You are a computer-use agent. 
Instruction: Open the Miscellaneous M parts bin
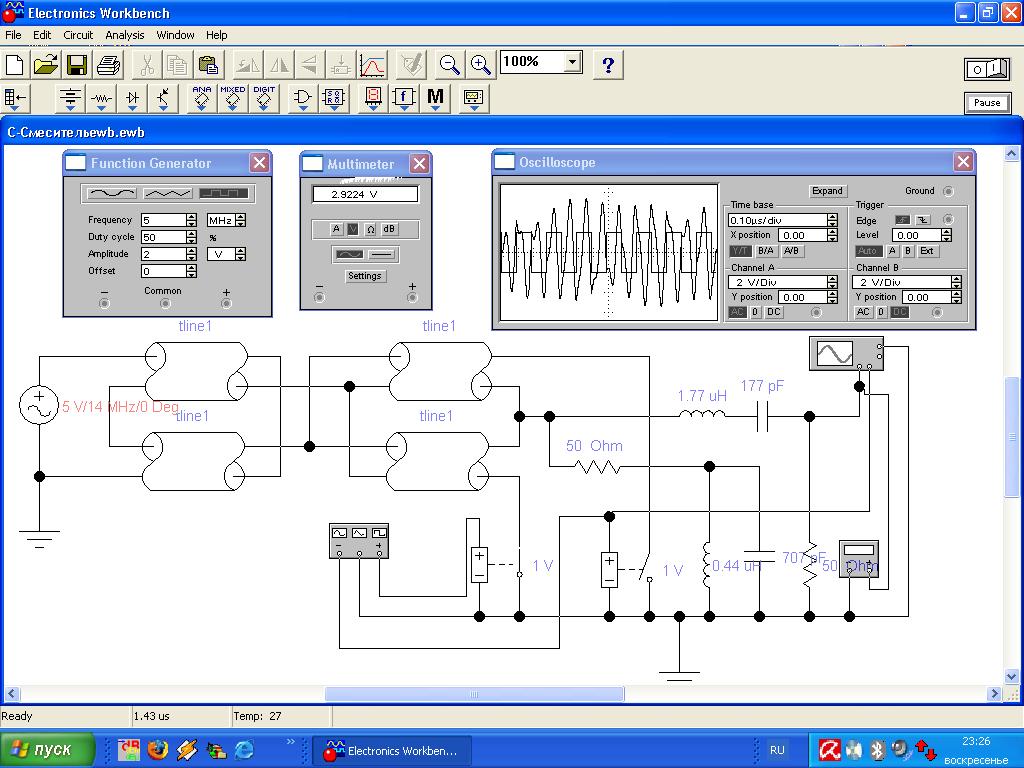point(435,98)
